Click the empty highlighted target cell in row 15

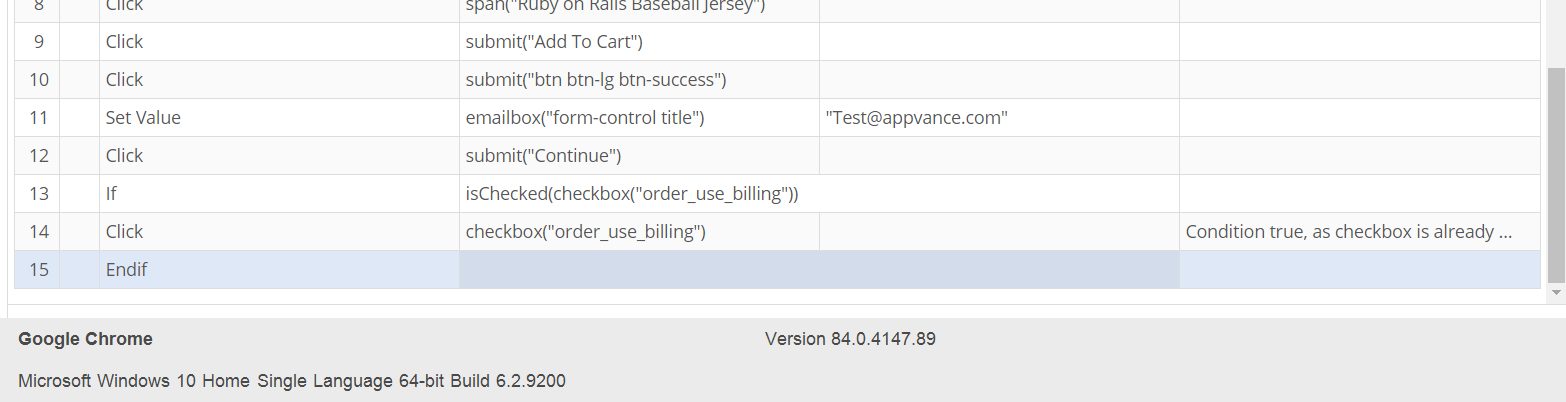[818, 269]
